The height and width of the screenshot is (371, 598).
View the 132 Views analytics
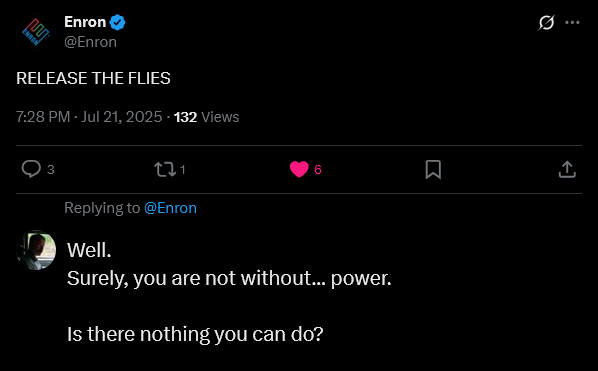click(206, 117)
